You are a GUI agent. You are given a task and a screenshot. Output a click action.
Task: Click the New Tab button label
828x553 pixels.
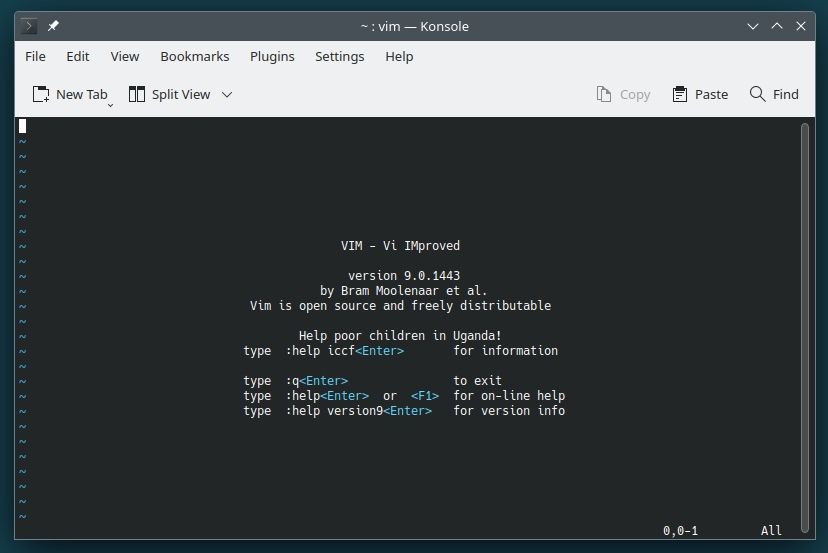(x=82, y=95)
